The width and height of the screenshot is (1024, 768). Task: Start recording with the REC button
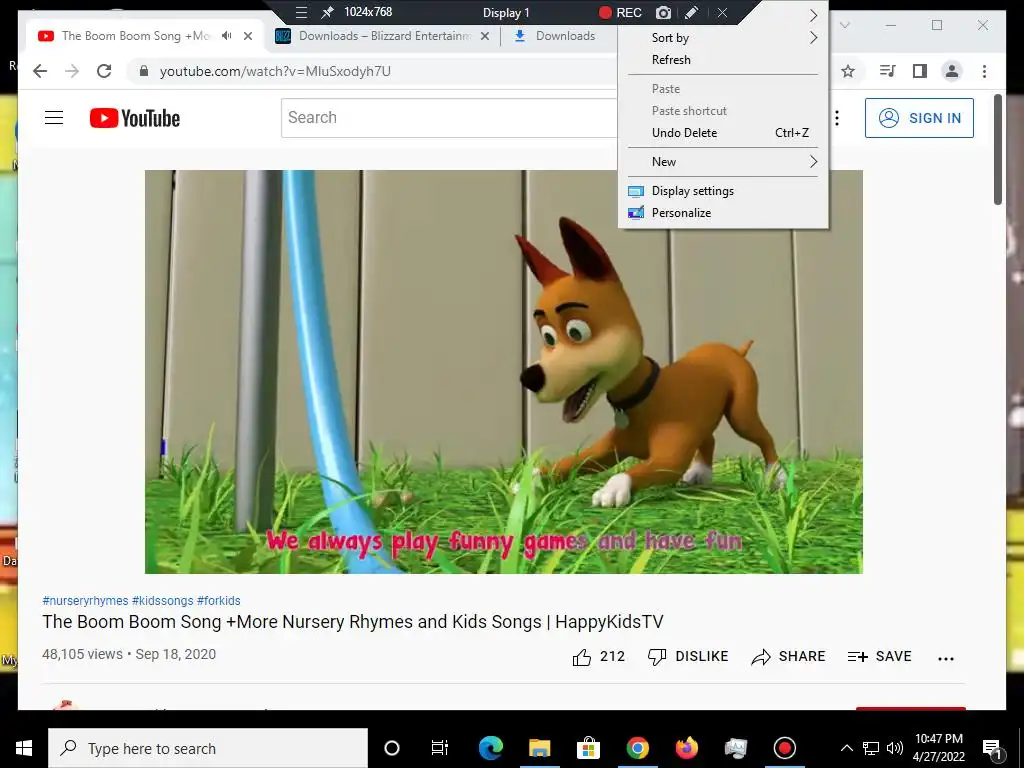620,12
